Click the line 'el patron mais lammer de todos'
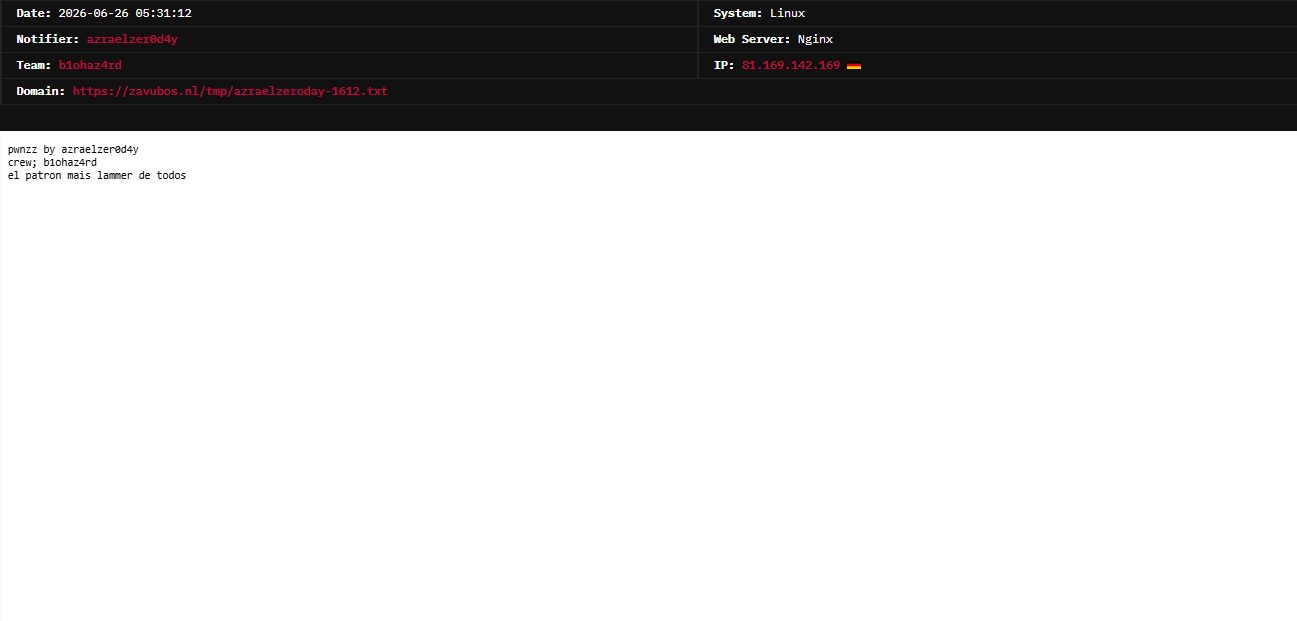The image size is (1297, 621). pyautogui.click(x=97, y=175)
